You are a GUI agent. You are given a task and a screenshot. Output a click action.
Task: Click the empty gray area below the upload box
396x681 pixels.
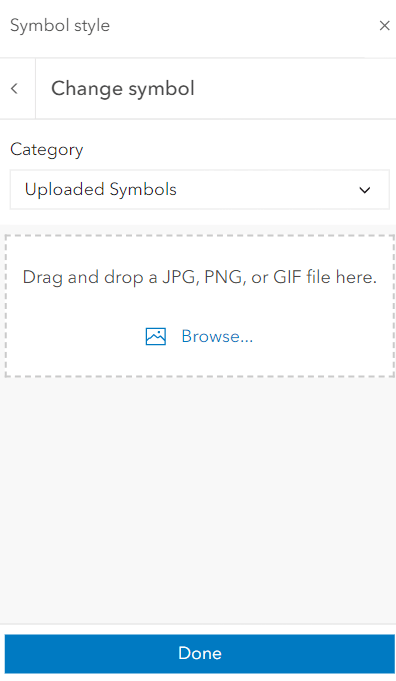coord(200,499)
